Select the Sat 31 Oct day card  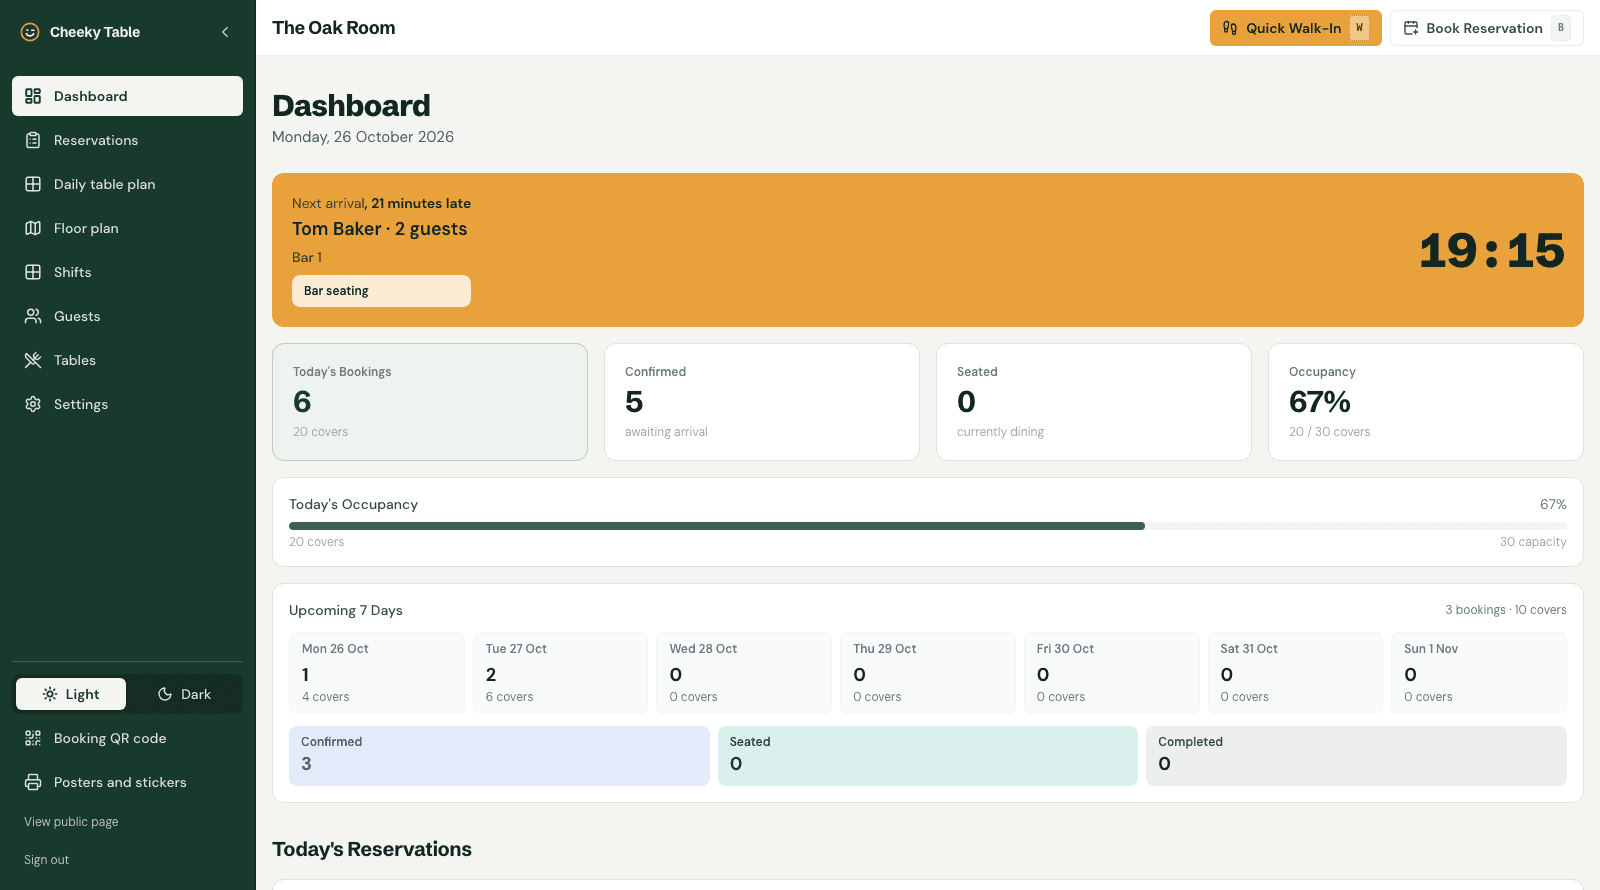coord(1295,673)
